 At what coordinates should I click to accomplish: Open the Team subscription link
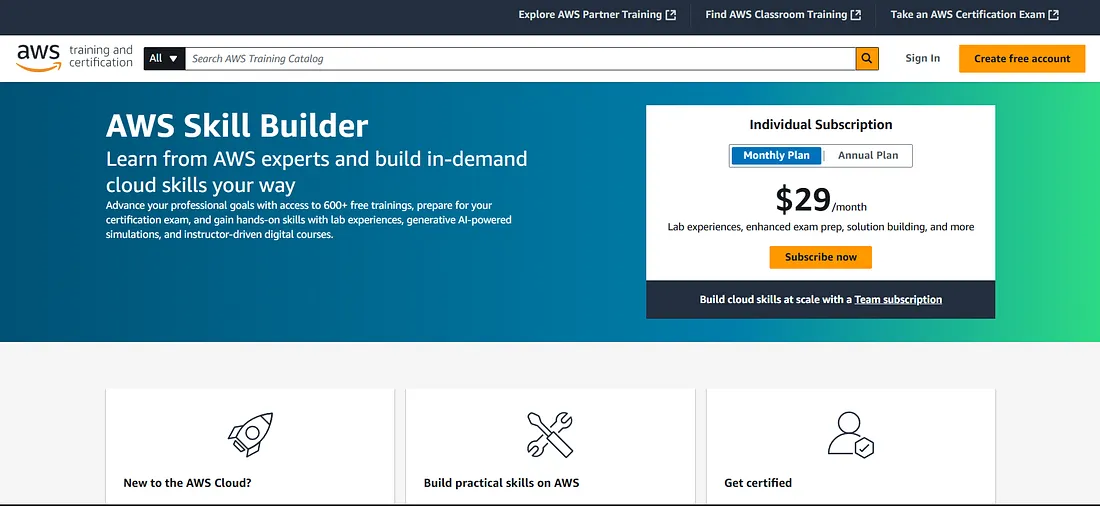click(898, 300)
